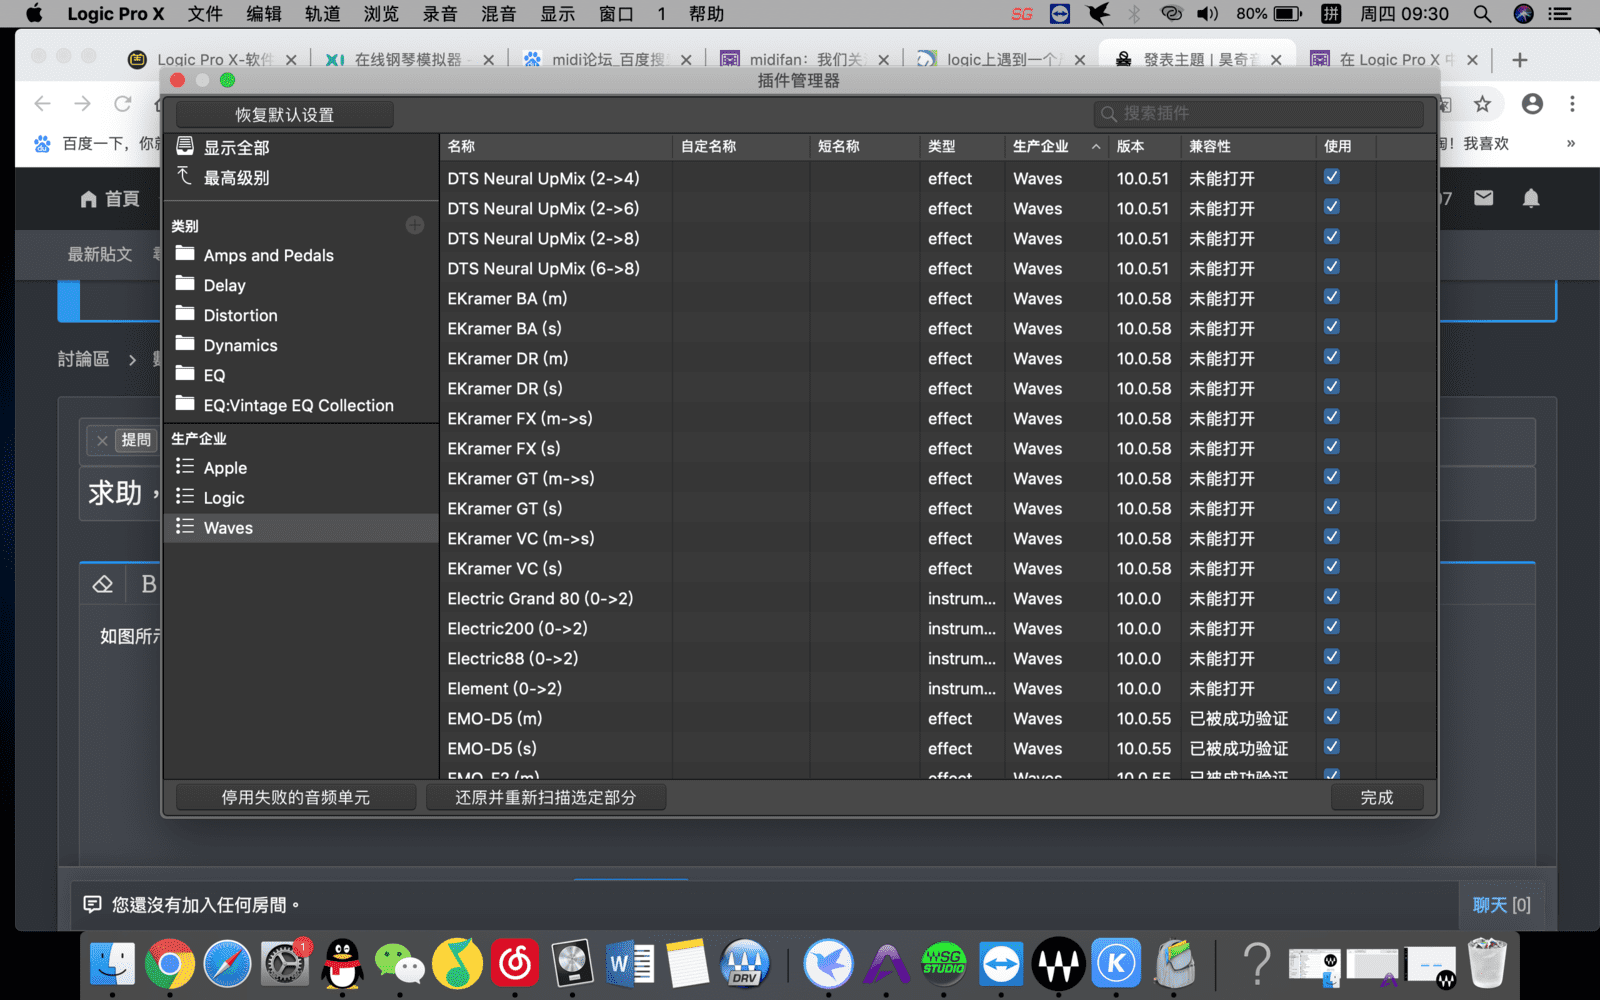Select Logic in manufacturers list
This screenshot has height=1000, width=1600.
[x=300, y=497]
